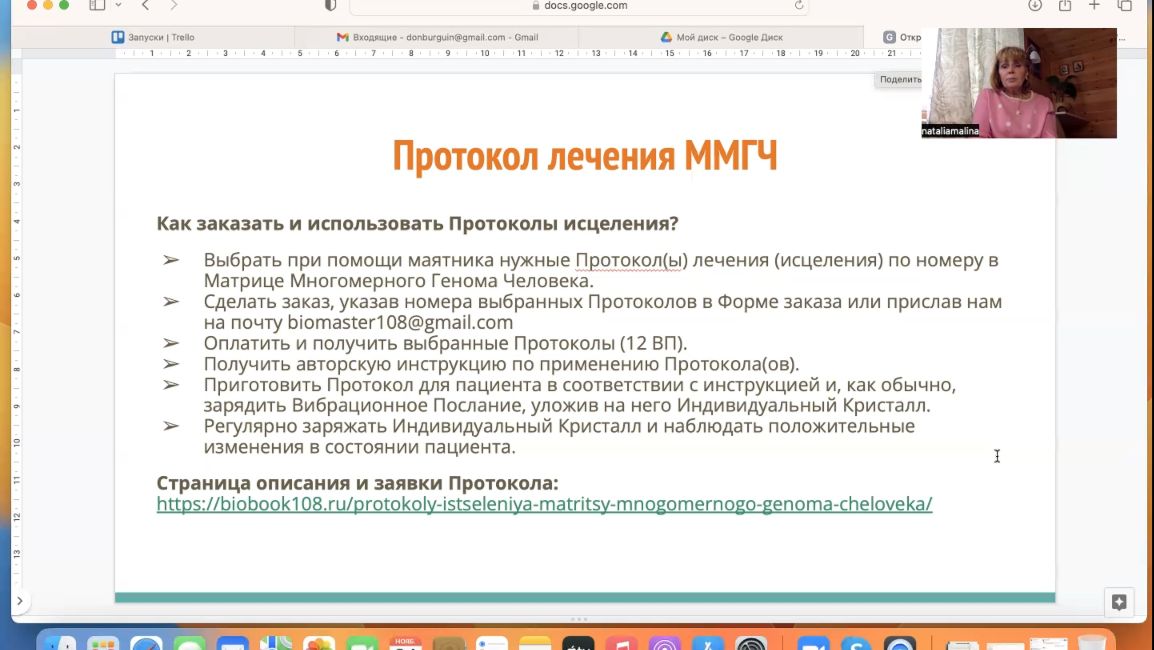1154x650 pixels.
Task: Click the heading Протокол лечения ММГЧ
Action: (584, 155)
